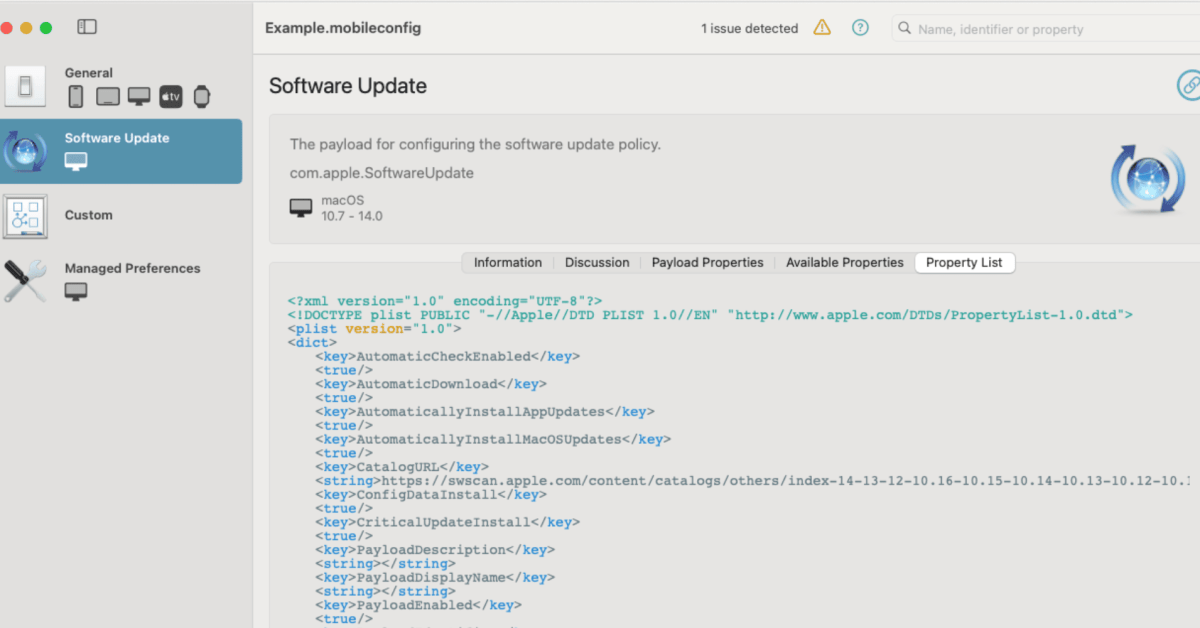Screen dimensions: 1200x628
Task: Select the iPad platform icon under General
Action: 108,97
